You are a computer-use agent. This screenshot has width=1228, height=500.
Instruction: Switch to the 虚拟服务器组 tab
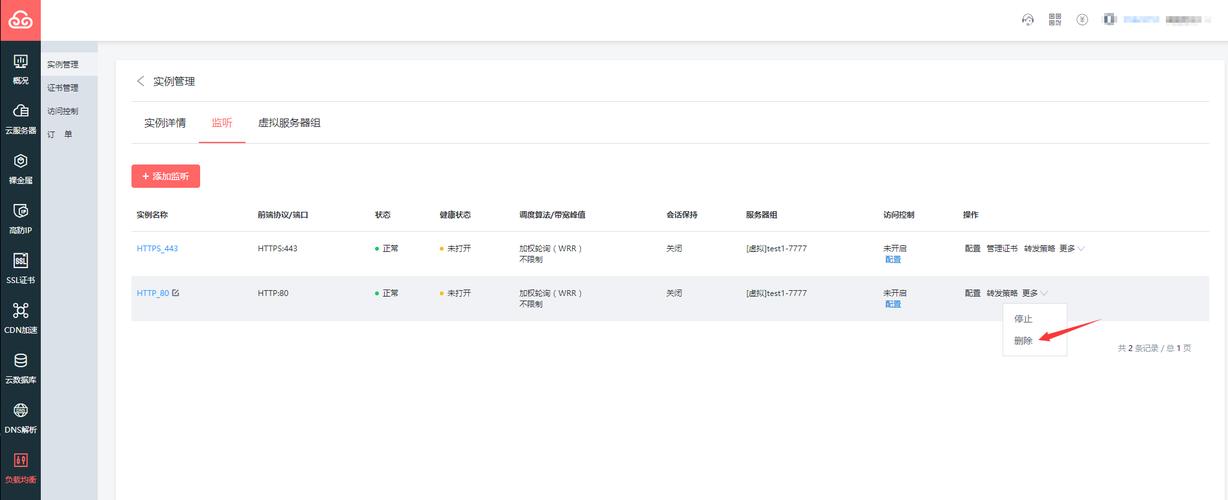click(x=289, y=123)
